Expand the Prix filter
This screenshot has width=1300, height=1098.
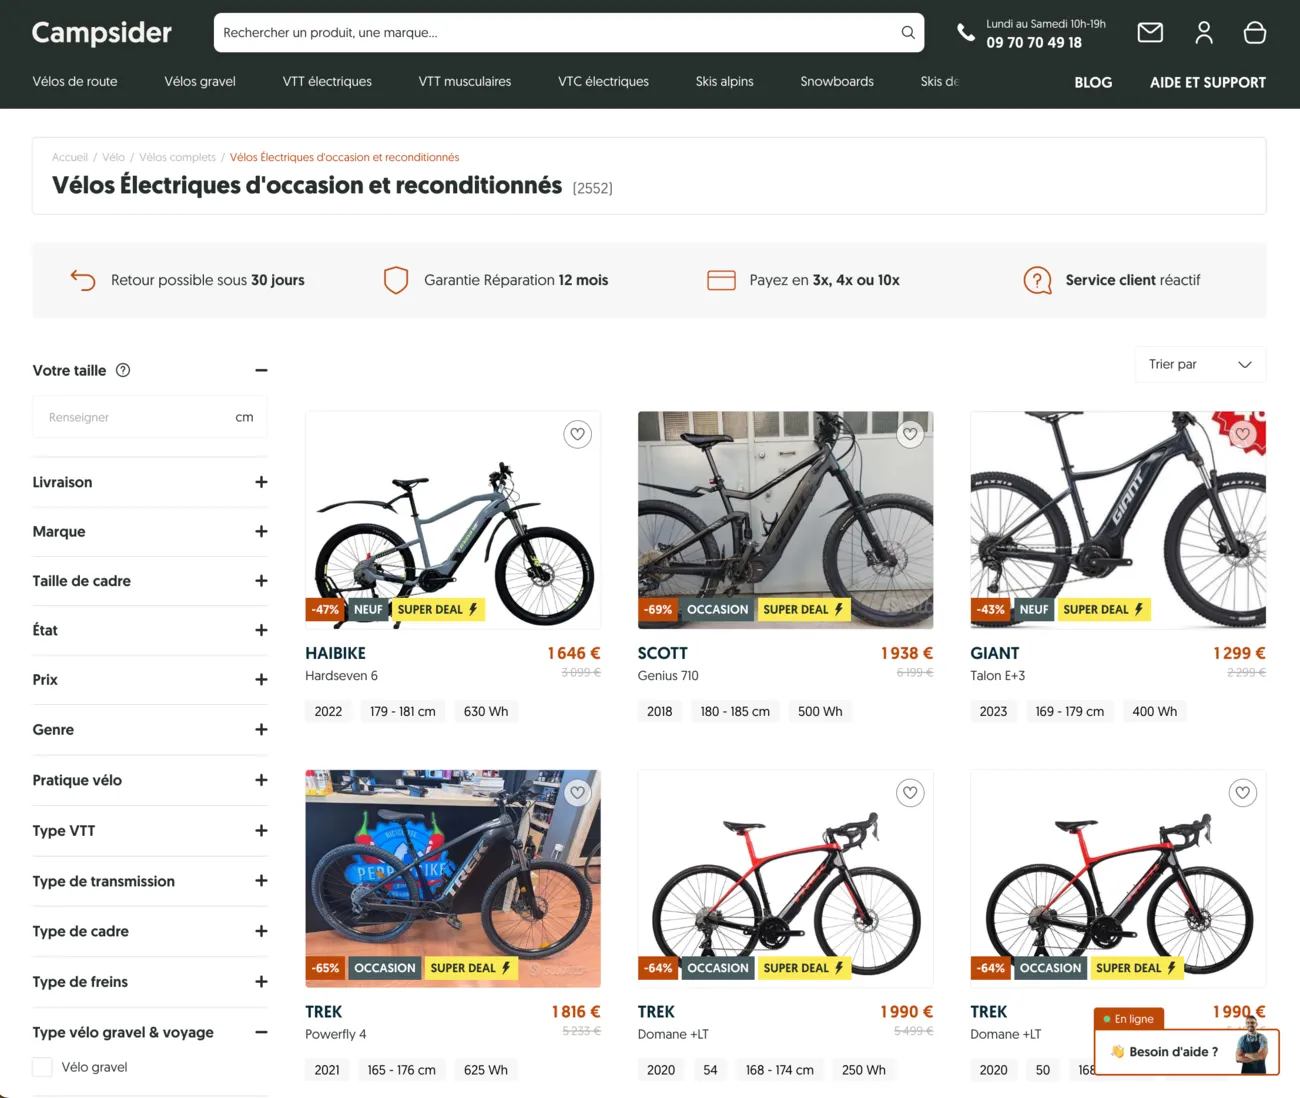261,680
